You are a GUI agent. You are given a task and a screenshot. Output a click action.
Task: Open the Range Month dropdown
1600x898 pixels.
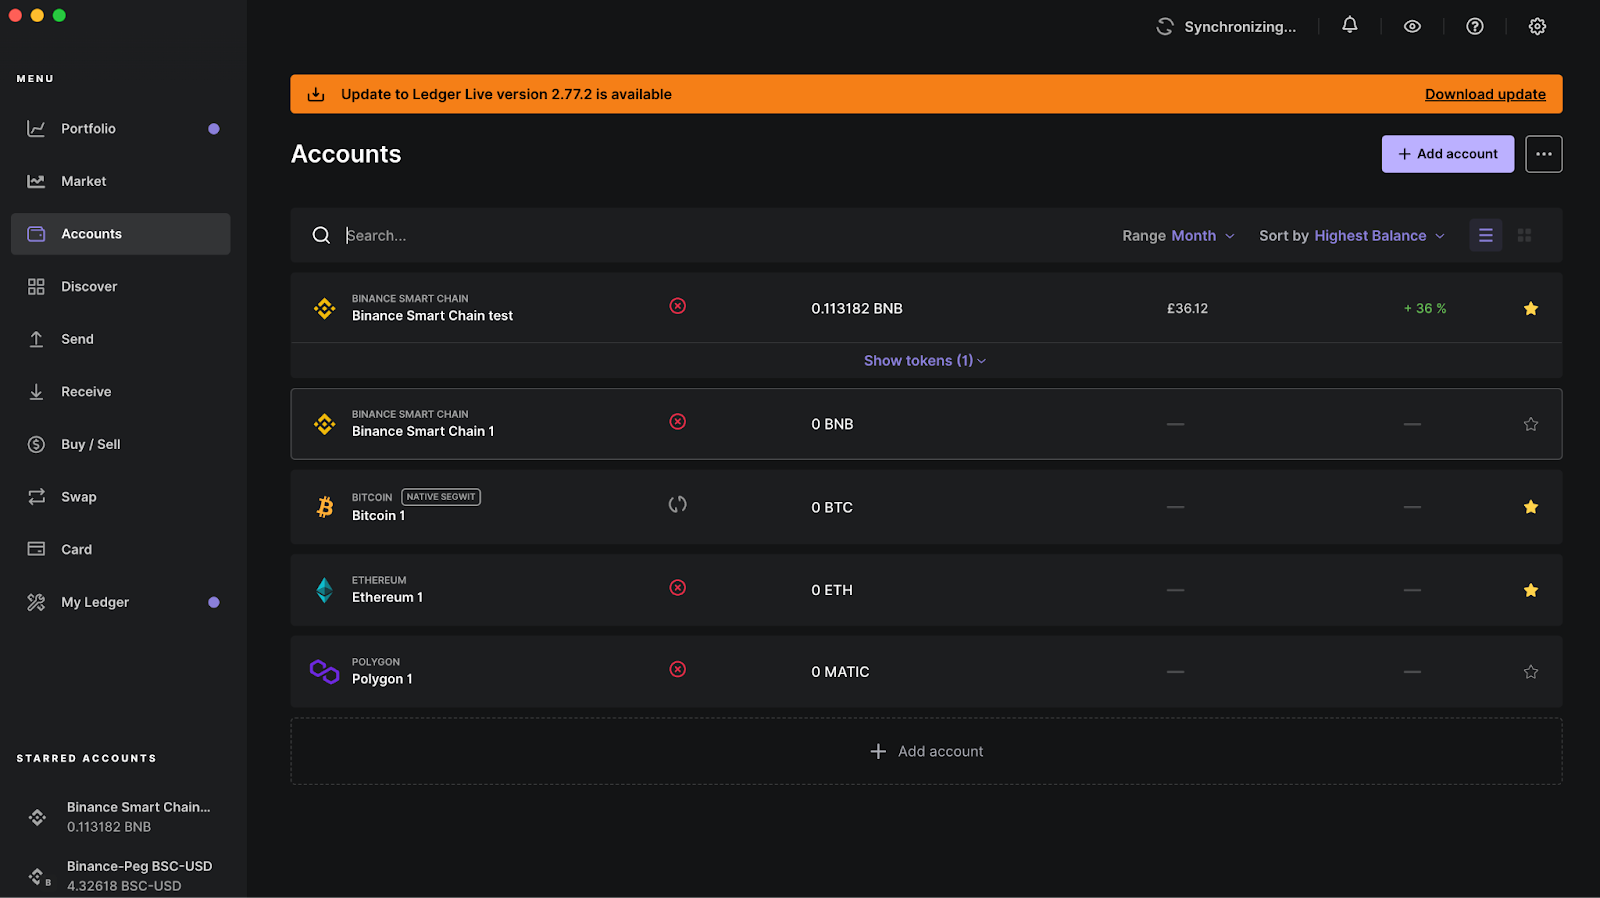click(x=1178, y=236)
